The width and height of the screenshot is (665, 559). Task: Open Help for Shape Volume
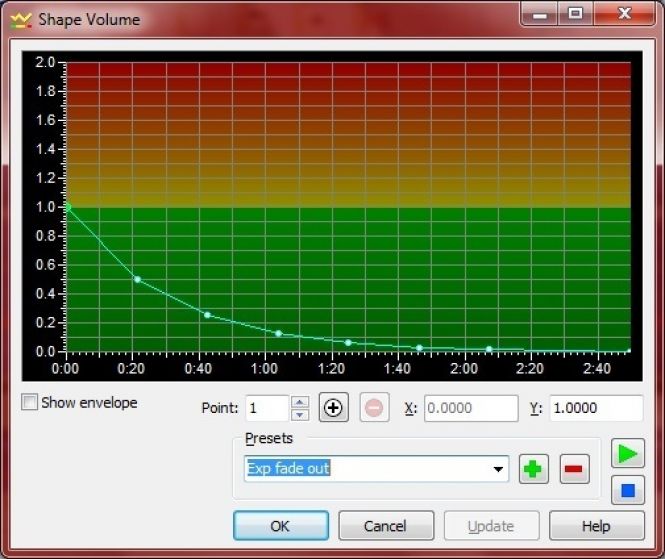tap(596, 525)
